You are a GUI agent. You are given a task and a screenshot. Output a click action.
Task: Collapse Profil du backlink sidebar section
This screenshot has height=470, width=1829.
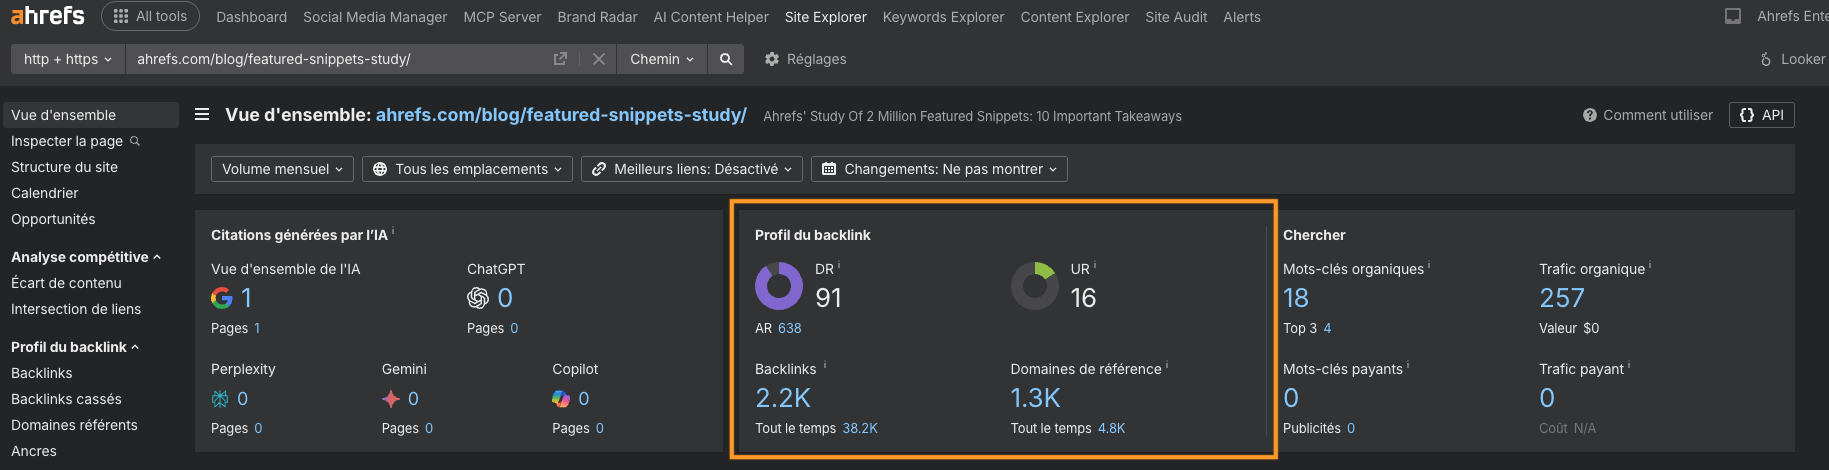75,347
